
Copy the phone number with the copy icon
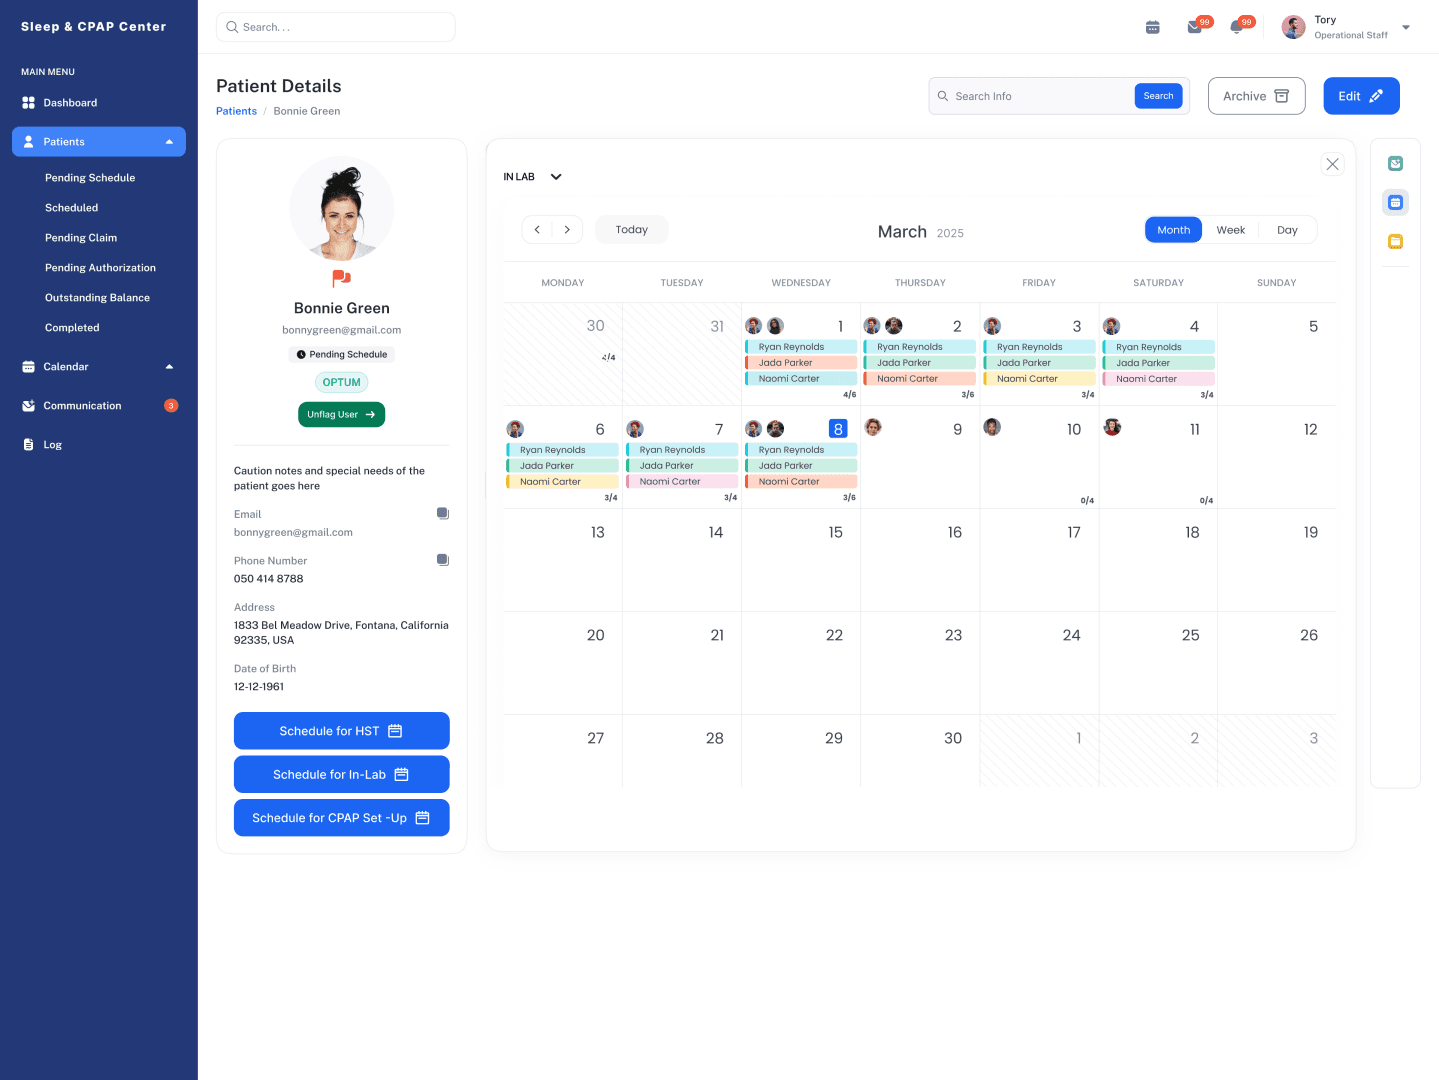pos(443,560)
